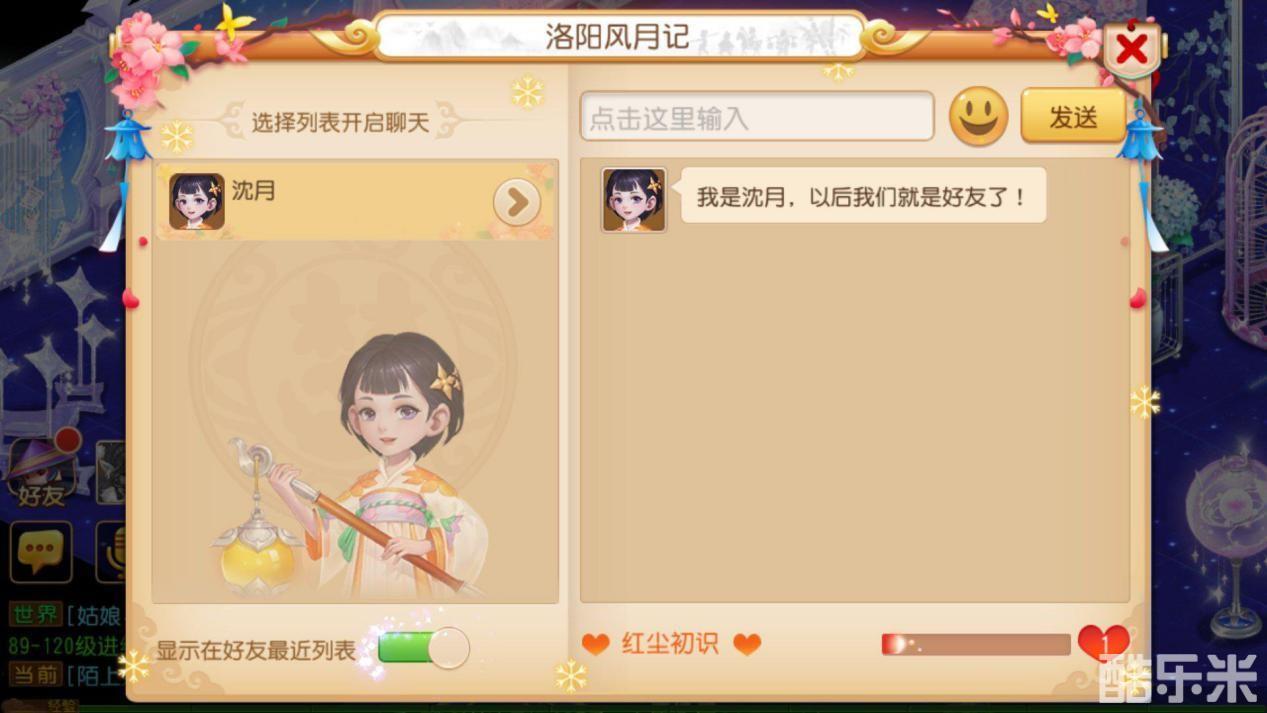Tap the microphone voice icon
Screen dimensions: 1267x713
(110, 552)
